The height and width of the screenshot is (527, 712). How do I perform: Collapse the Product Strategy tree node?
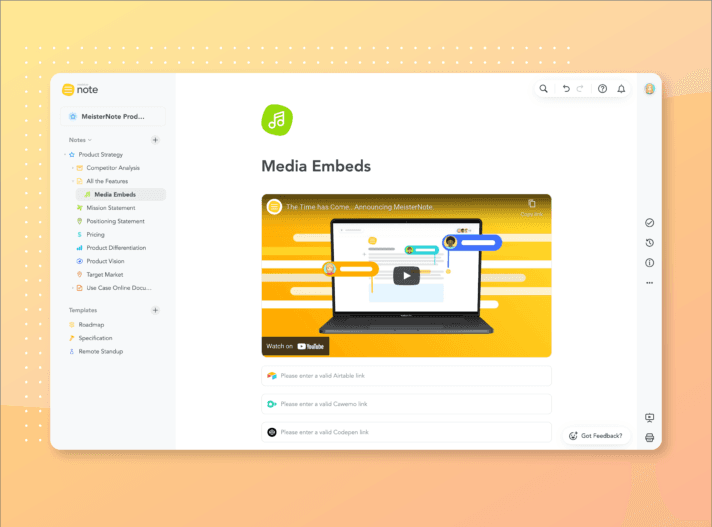[65, 155]
